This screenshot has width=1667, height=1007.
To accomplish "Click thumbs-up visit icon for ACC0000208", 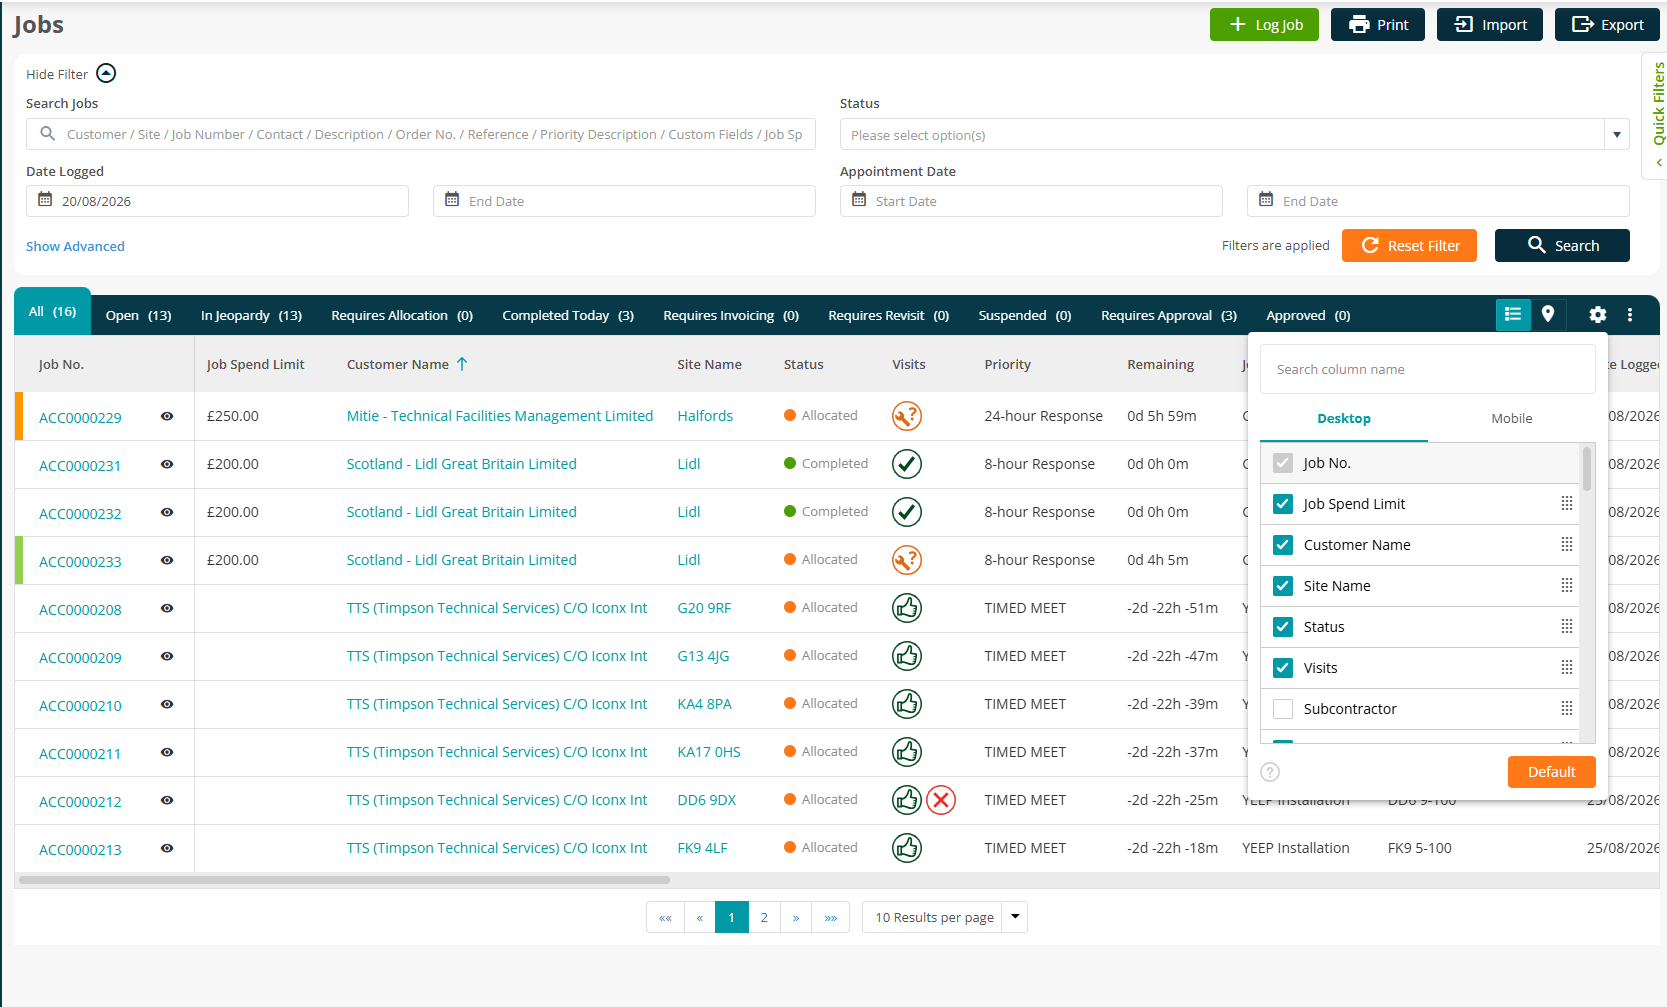I will pyautogui.click(x=907, y=608).
